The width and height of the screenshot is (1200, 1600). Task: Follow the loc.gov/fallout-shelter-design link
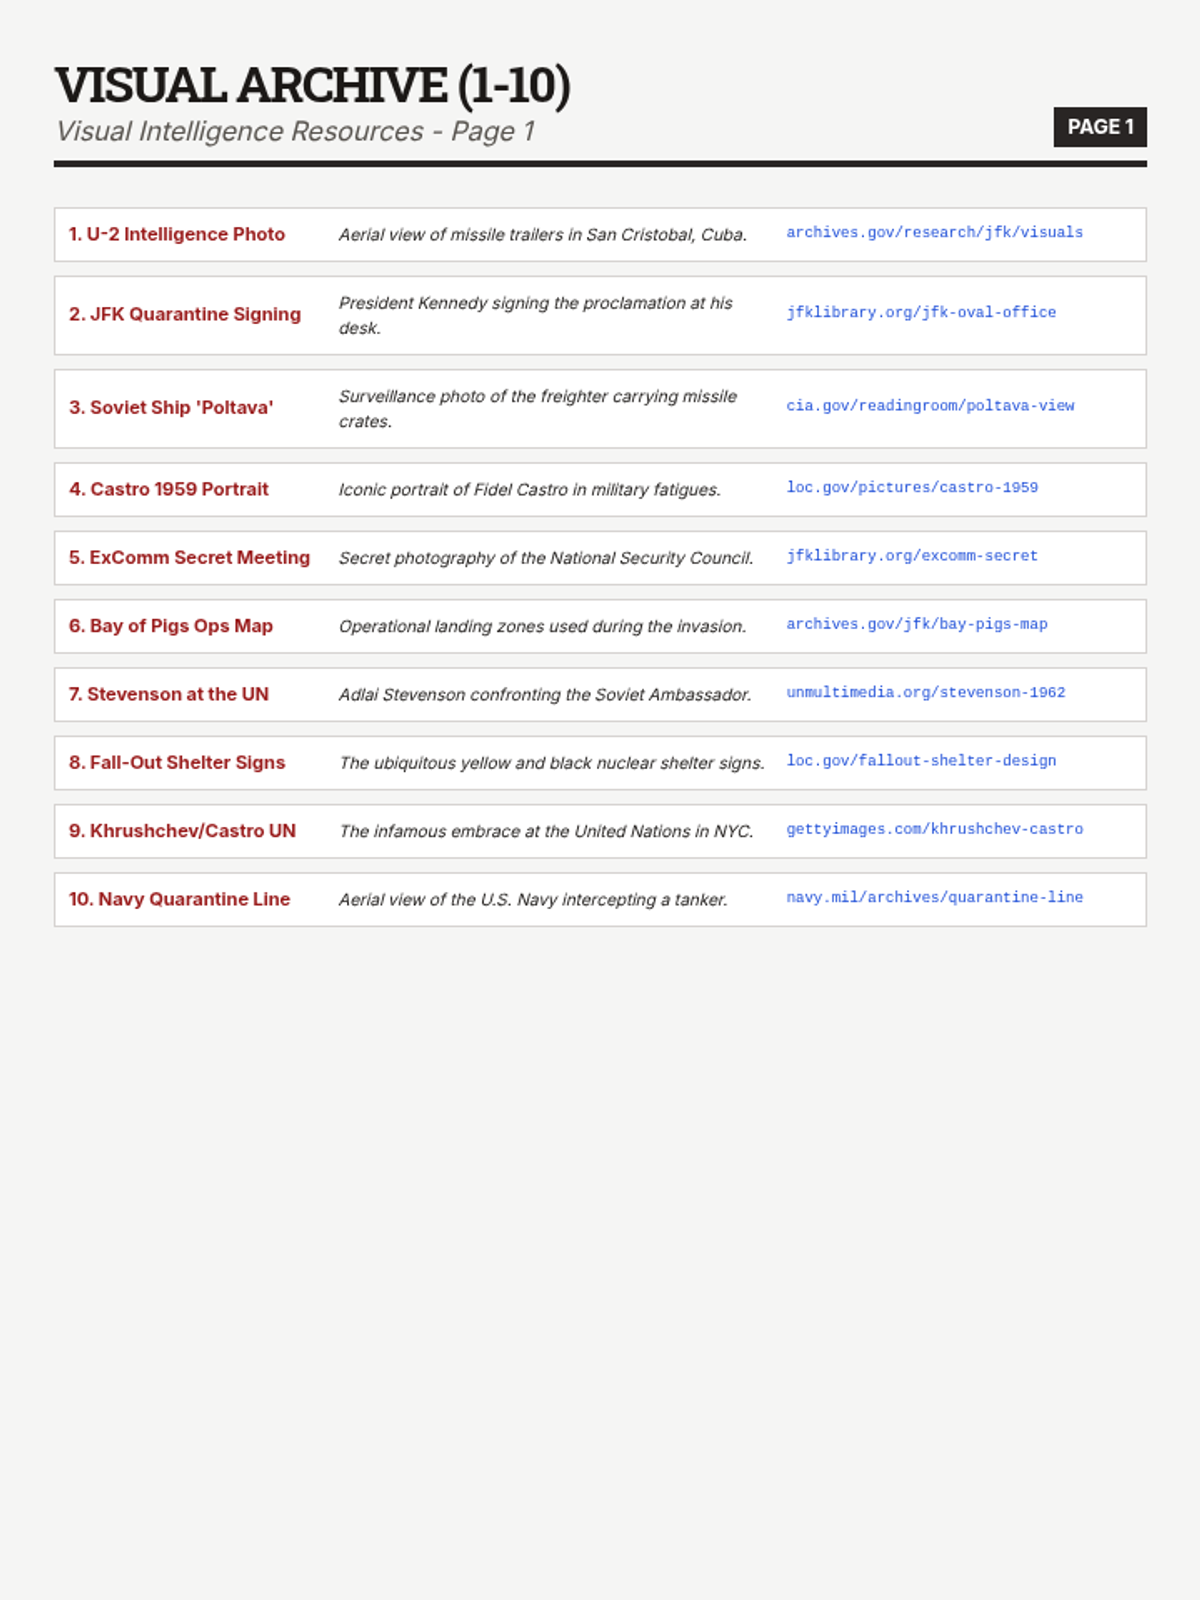tap(921, 761)
